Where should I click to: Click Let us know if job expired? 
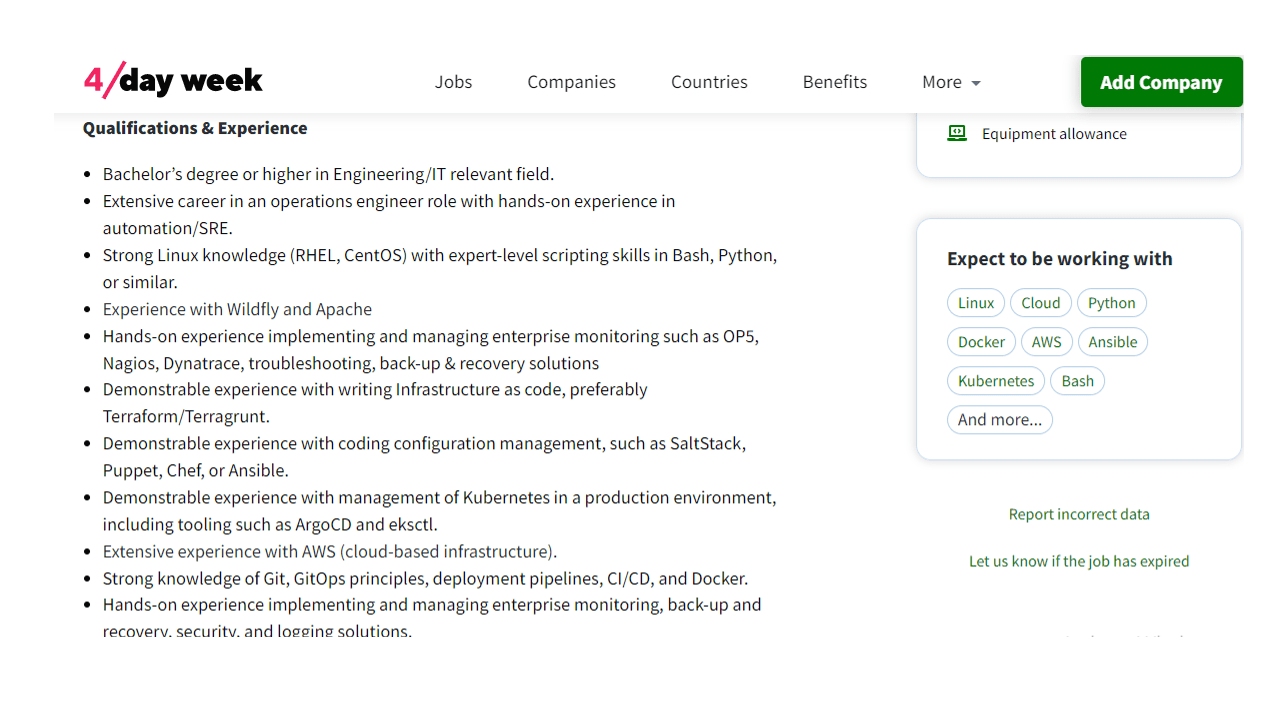click(x=1078, y=561)
